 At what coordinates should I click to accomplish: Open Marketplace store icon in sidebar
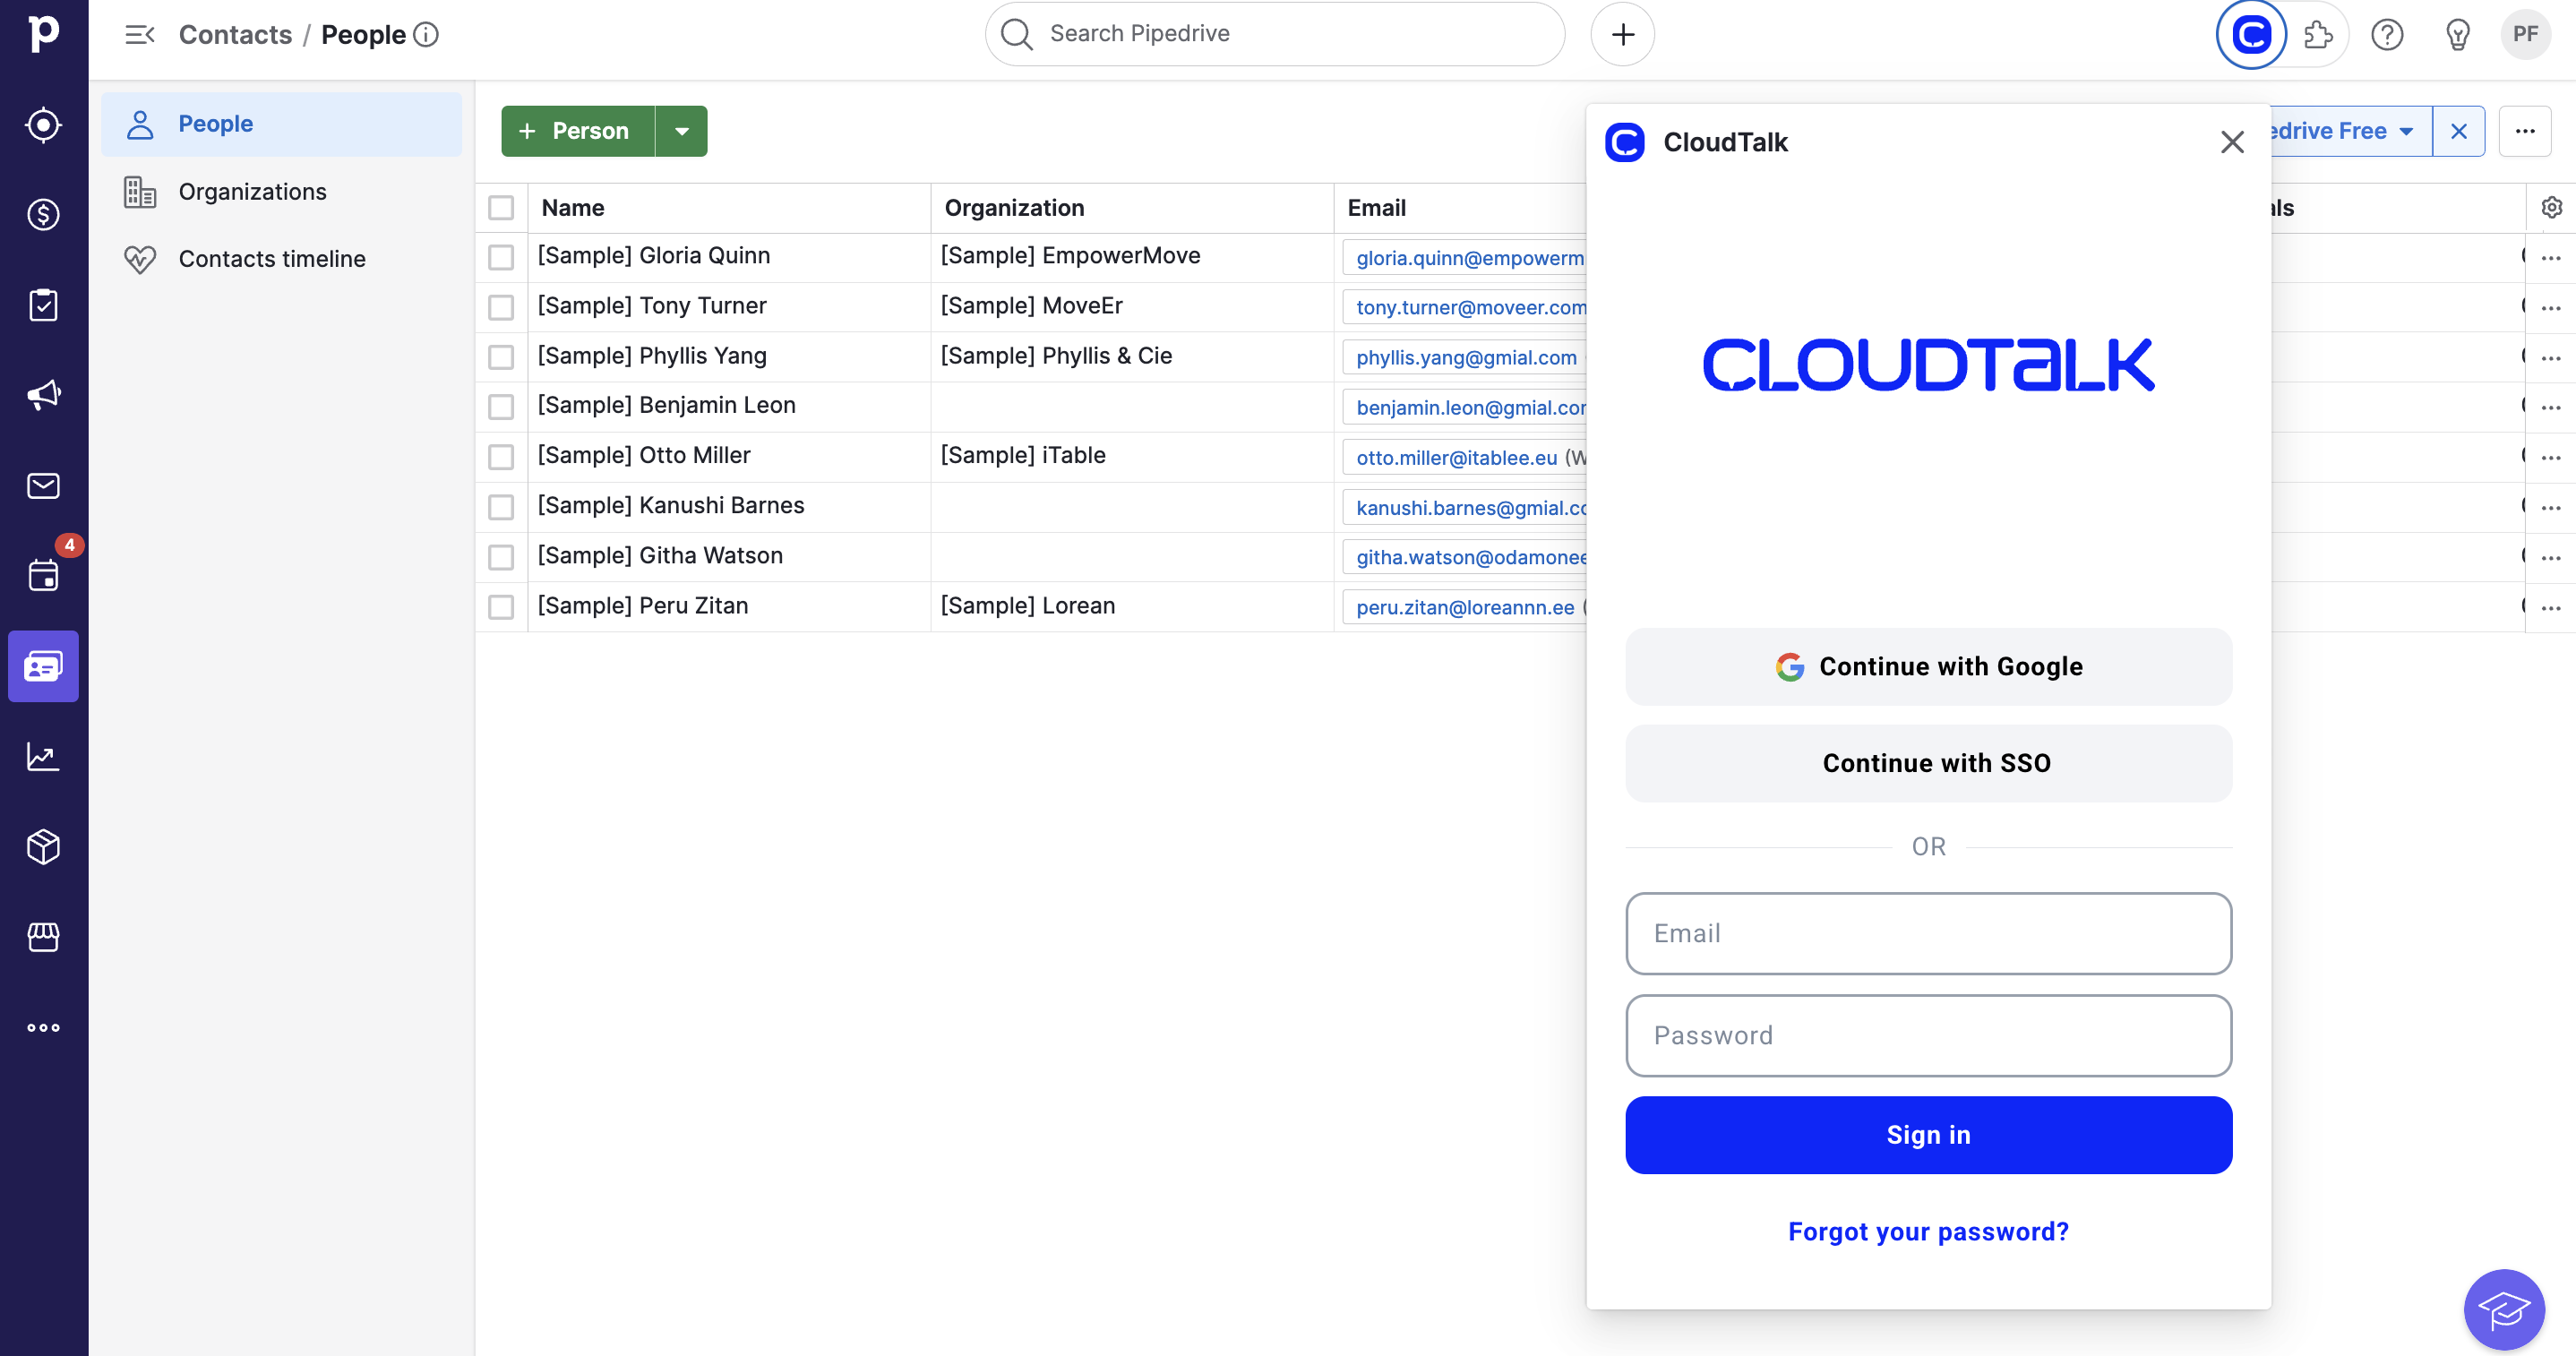pyautogui.click(x=43, y=937)
